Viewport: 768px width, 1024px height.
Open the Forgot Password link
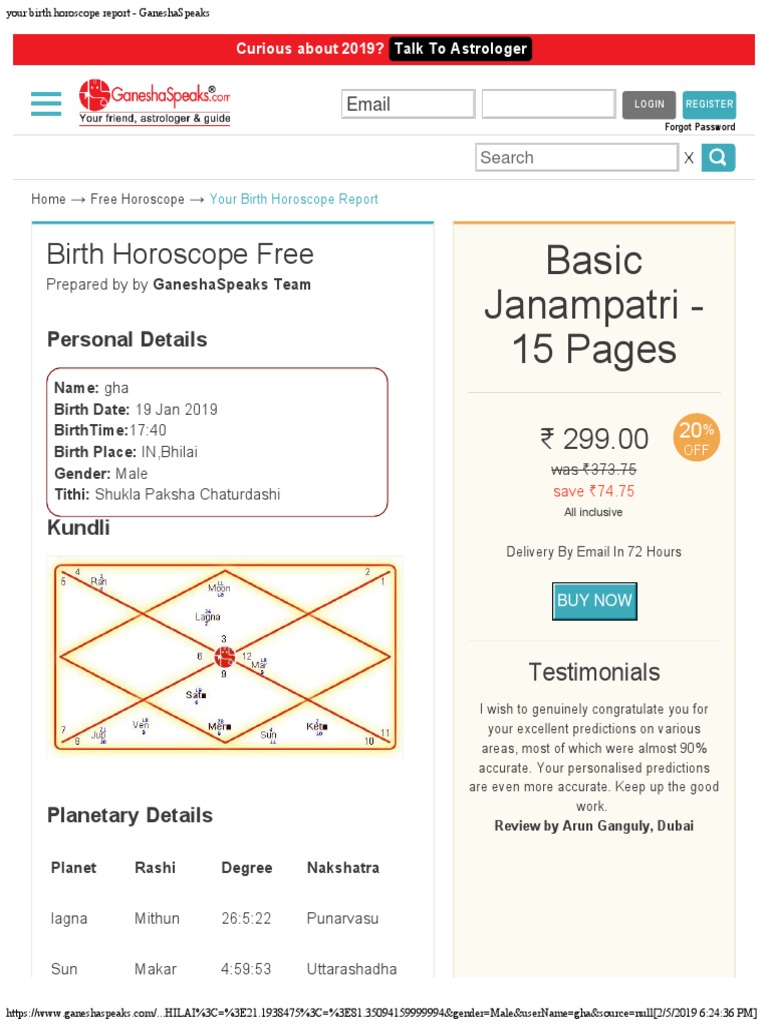click(700, 127)
